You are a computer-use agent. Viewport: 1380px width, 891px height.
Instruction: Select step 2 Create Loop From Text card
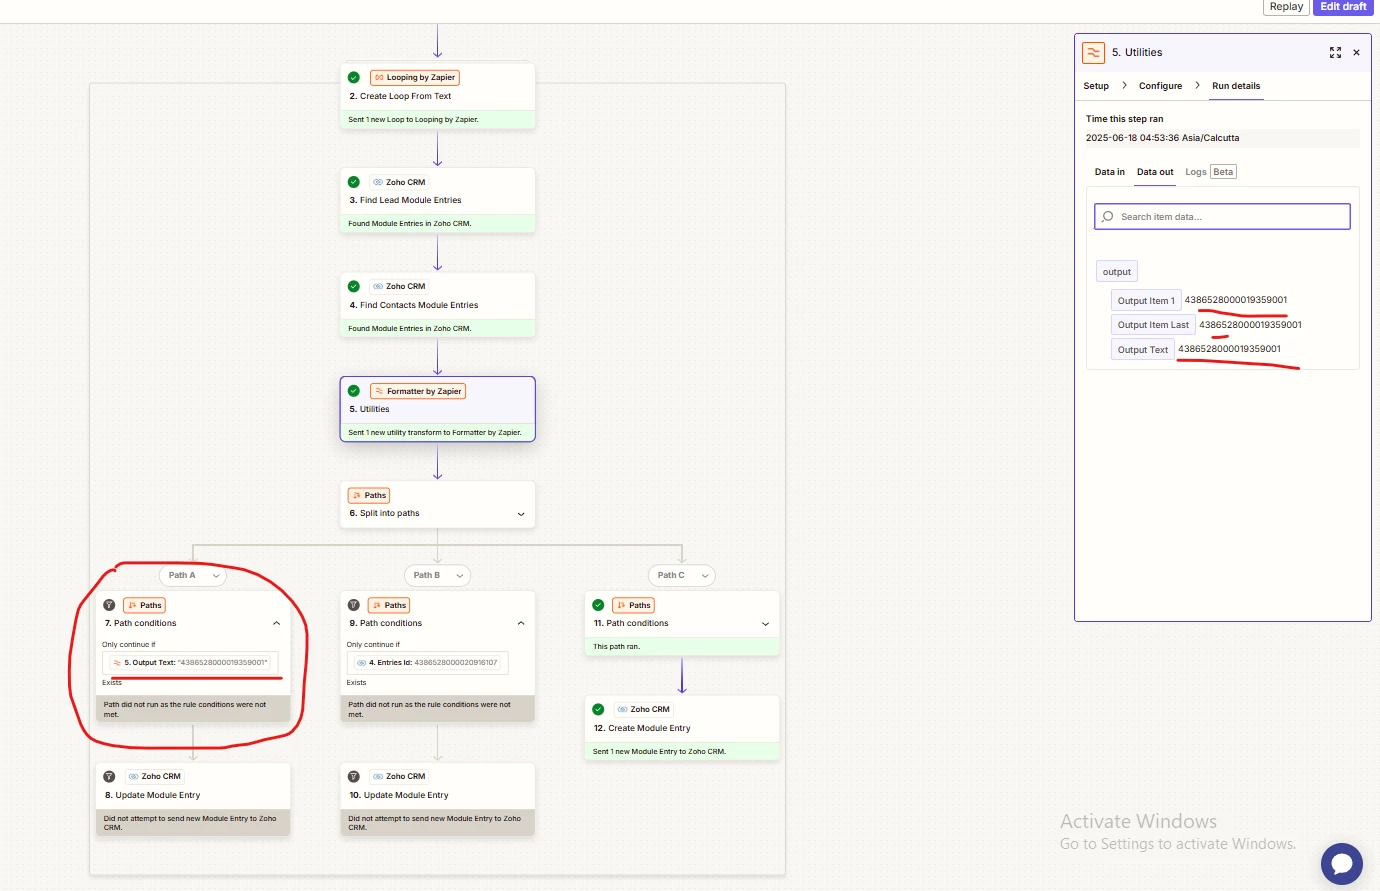click(x=437, y=96)
